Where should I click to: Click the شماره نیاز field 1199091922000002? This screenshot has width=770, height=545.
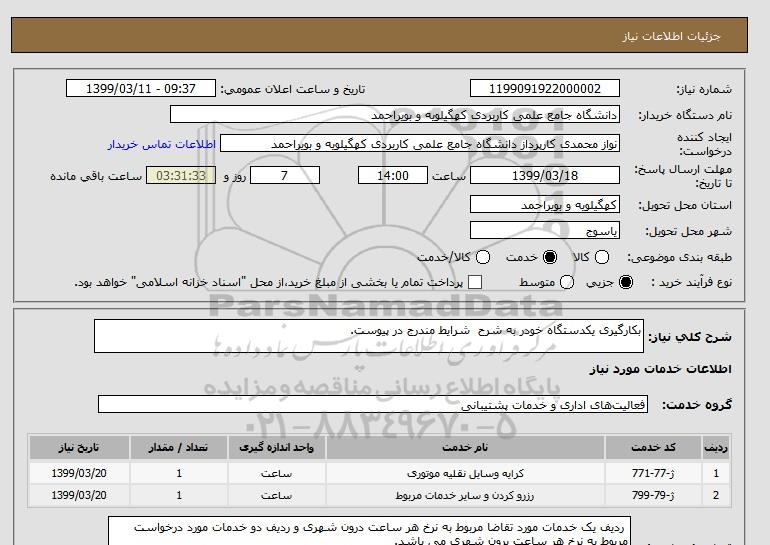[545, 88]
